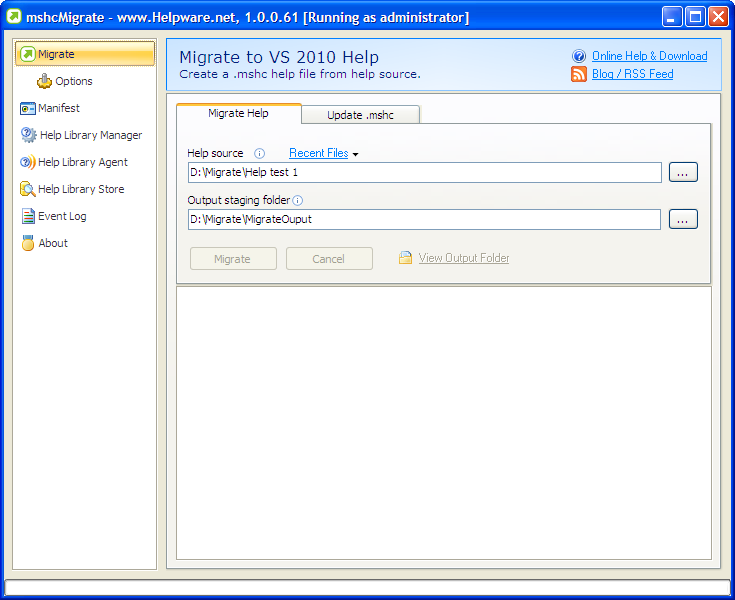Click the Output staging folder field

coord(424,219)
